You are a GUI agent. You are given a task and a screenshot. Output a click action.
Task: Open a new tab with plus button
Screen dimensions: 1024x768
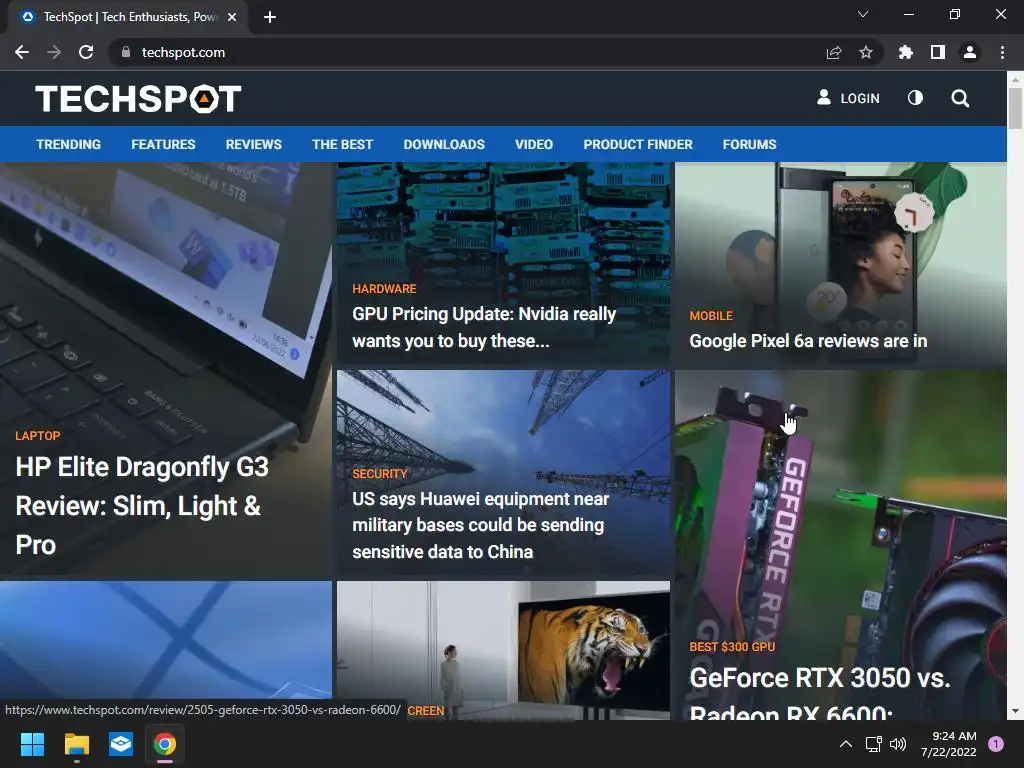pyautogui.click(x=270, y=18)
